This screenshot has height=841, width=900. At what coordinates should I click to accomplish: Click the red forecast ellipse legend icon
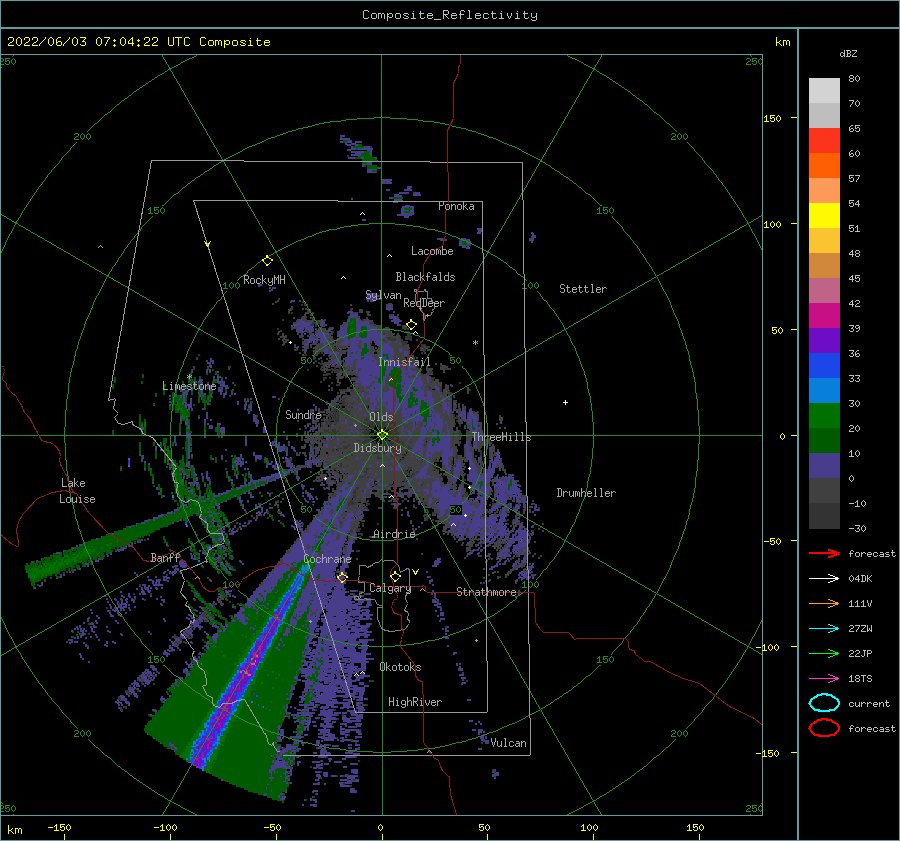click(824, 728)
